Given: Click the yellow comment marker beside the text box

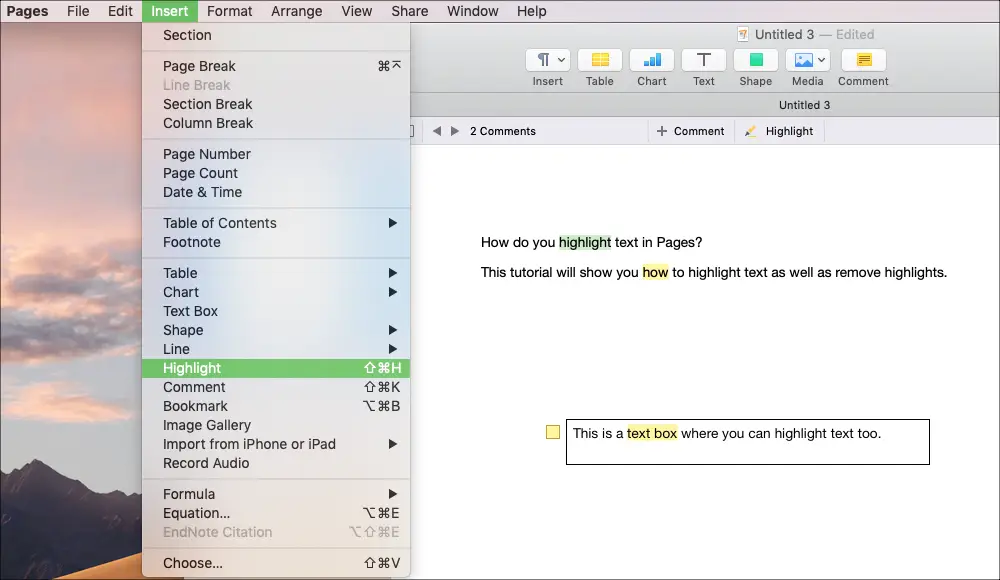Looking at the screenshot, I should pyautogui.click(x=553, y=432).
